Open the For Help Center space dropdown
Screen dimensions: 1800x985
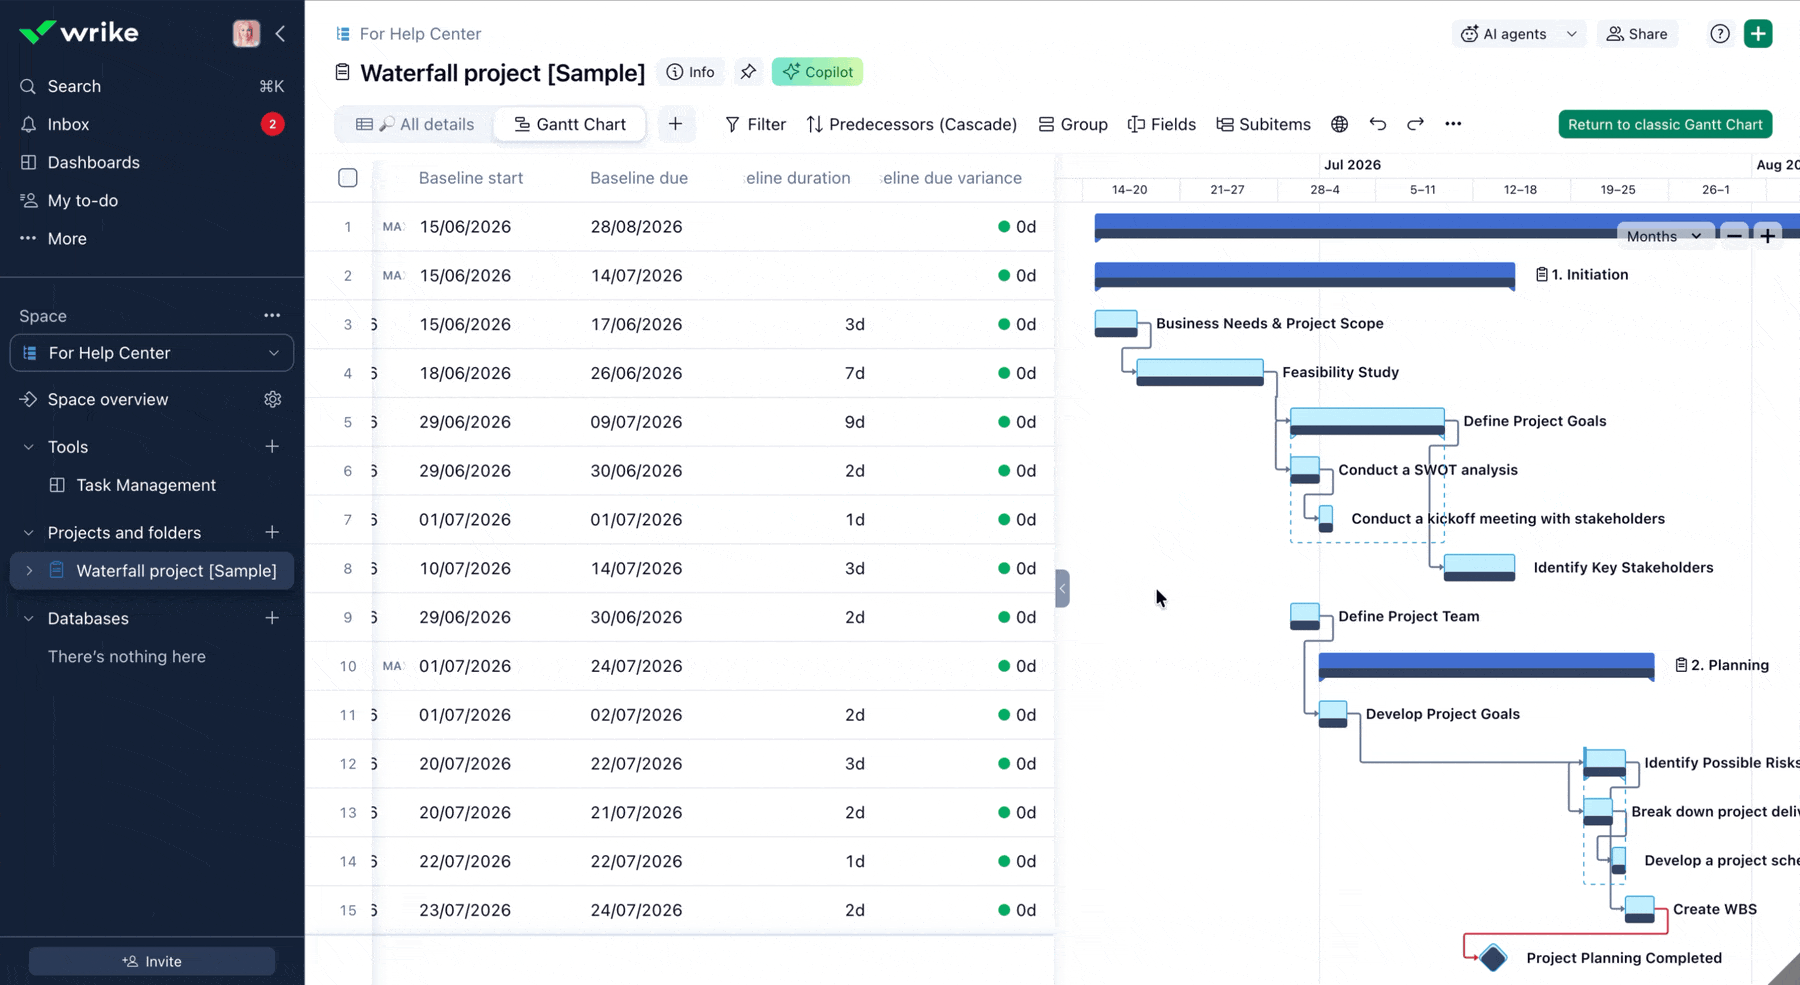click(x=152, y=353)
